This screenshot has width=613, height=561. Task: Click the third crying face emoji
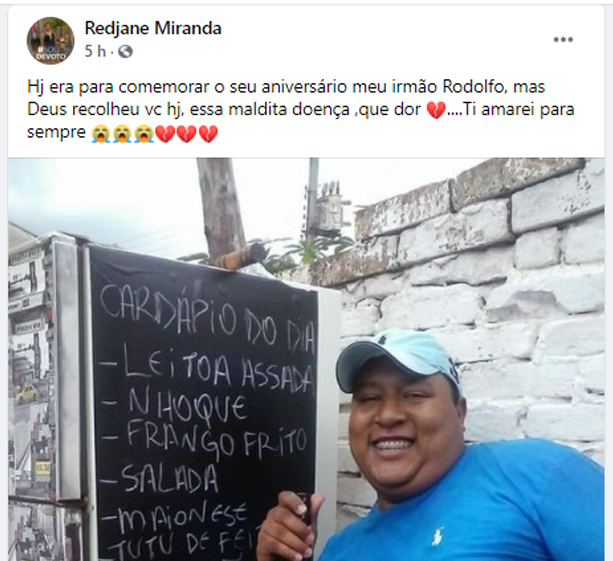coord(144,134)
